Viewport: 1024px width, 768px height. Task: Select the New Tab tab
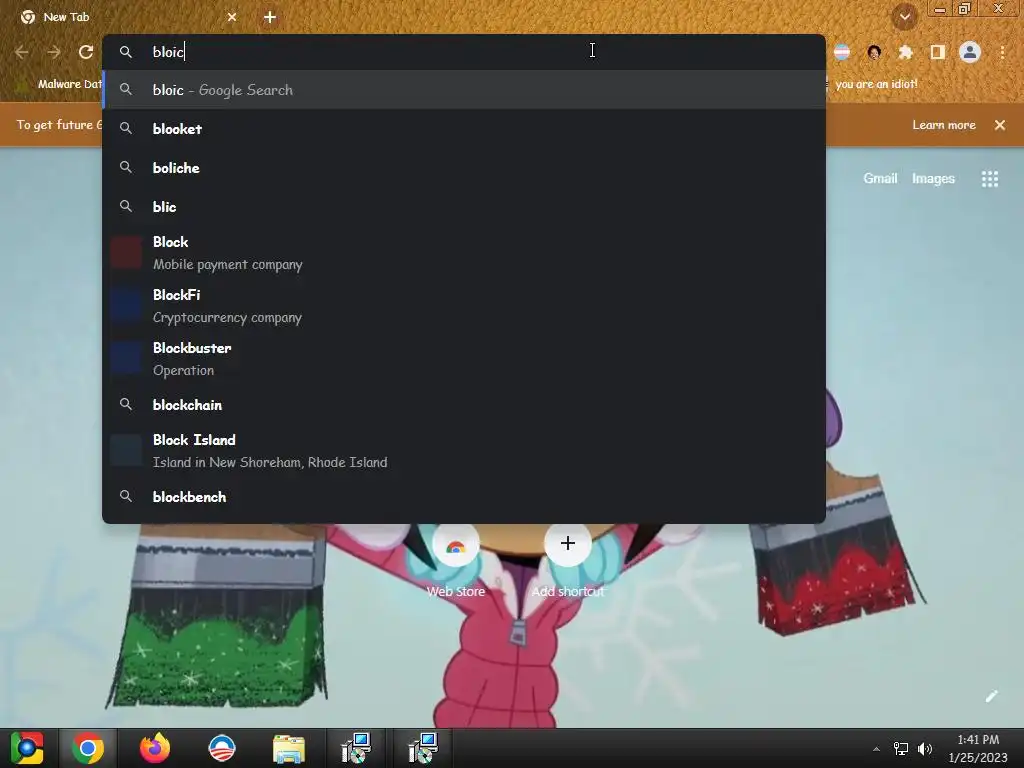pos(129,17)
